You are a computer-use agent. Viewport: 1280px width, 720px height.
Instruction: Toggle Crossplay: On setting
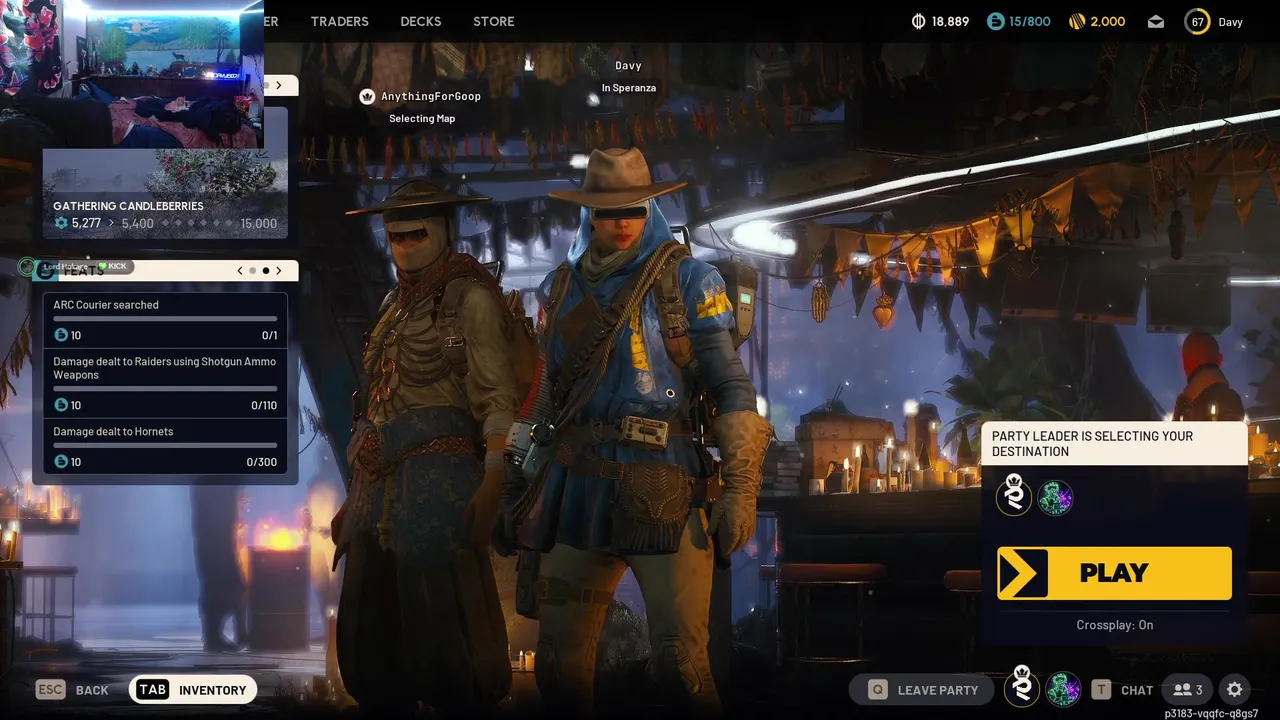1115,625
